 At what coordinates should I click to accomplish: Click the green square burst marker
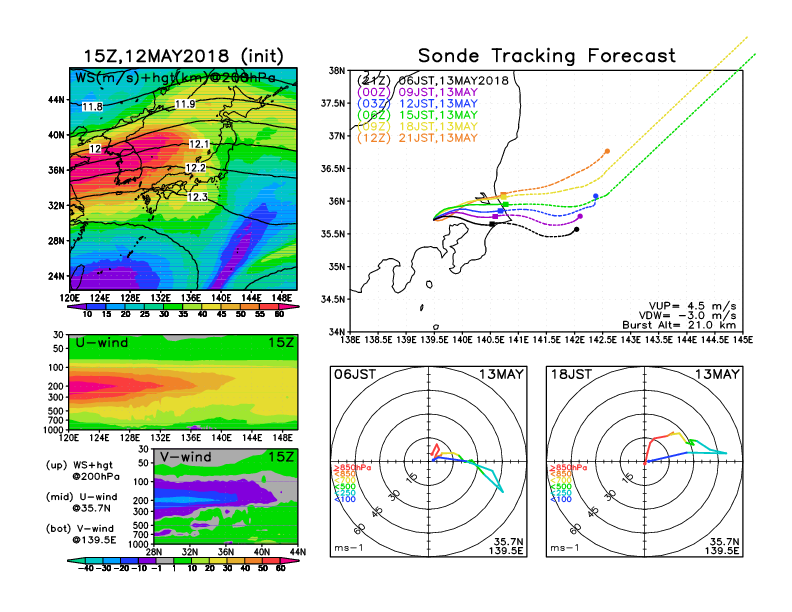click(506, 205)
